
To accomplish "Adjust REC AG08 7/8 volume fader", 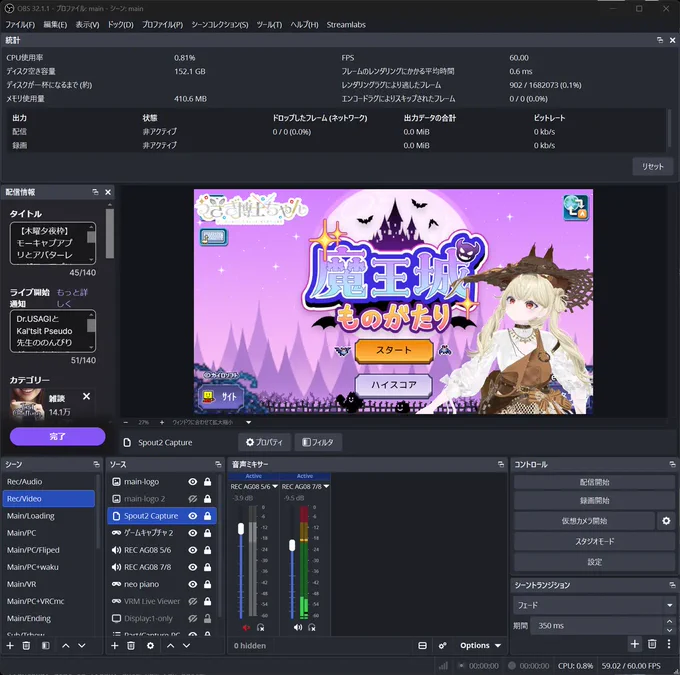I will 292,545.
